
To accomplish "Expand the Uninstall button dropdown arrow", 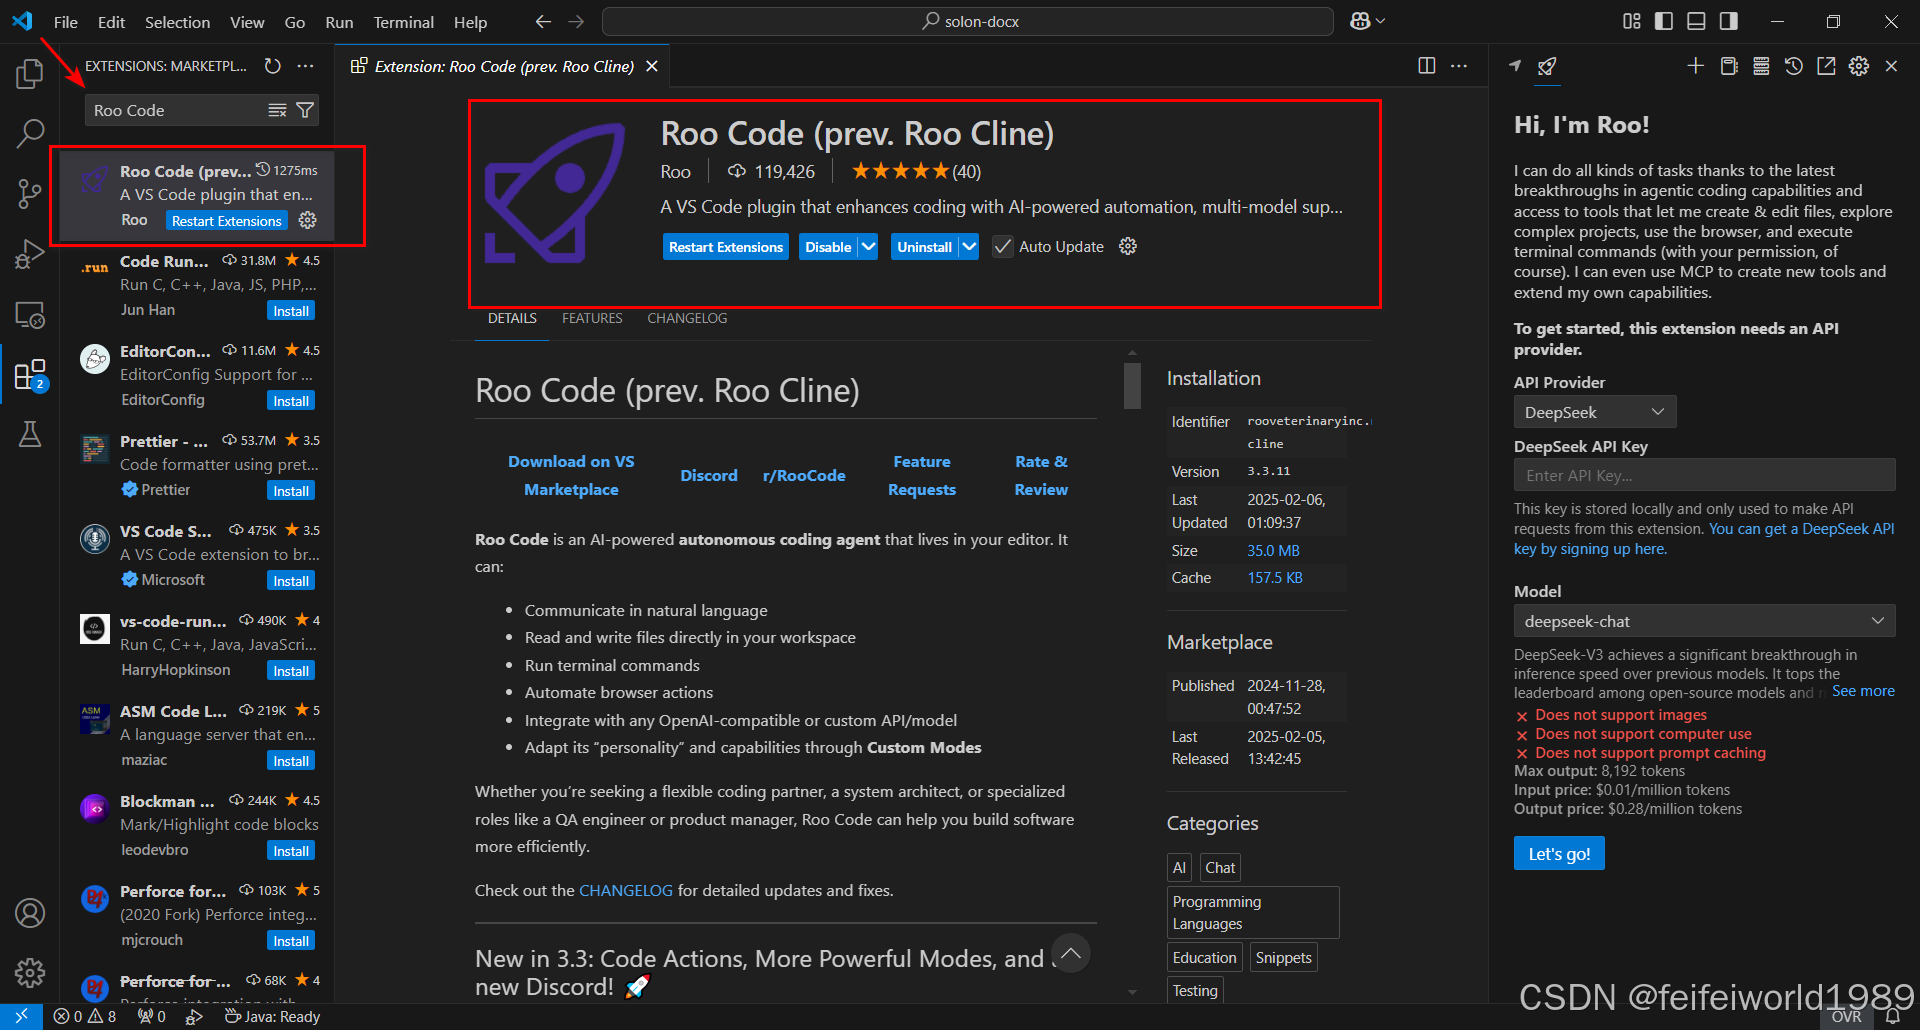I will 969,247.
